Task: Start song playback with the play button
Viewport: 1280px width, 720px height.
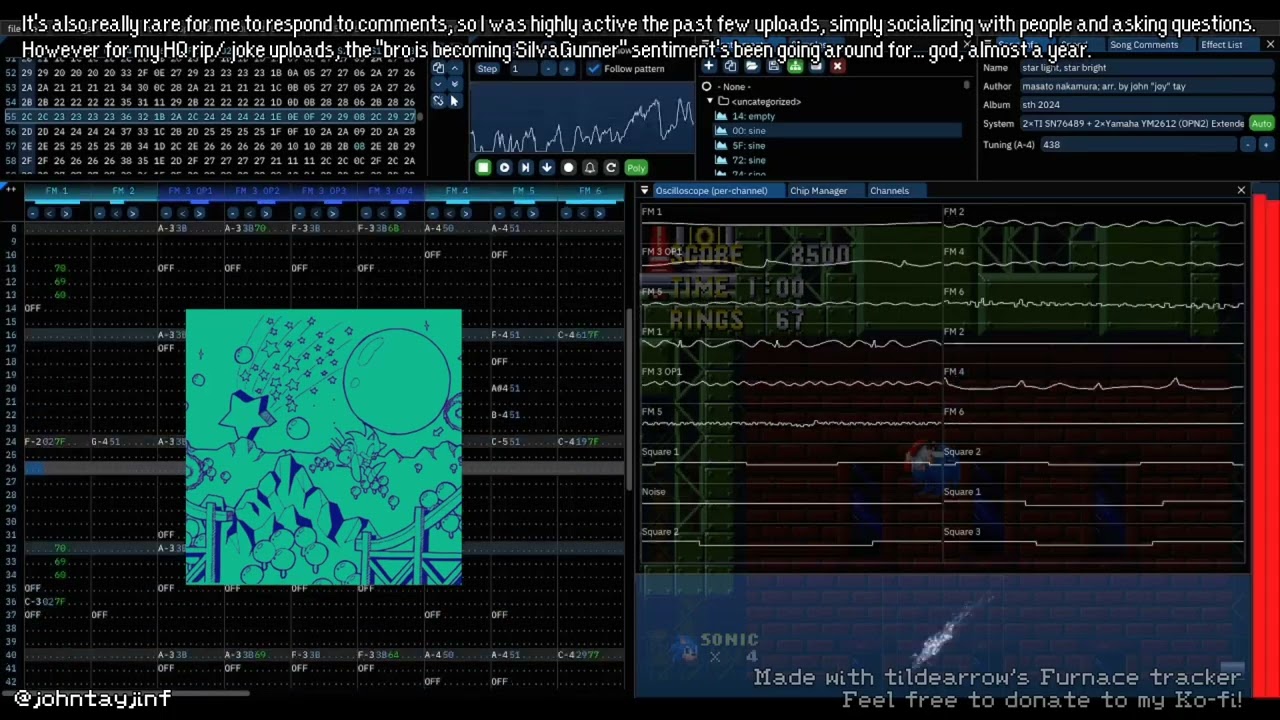Action: click(x=504, y=168)
